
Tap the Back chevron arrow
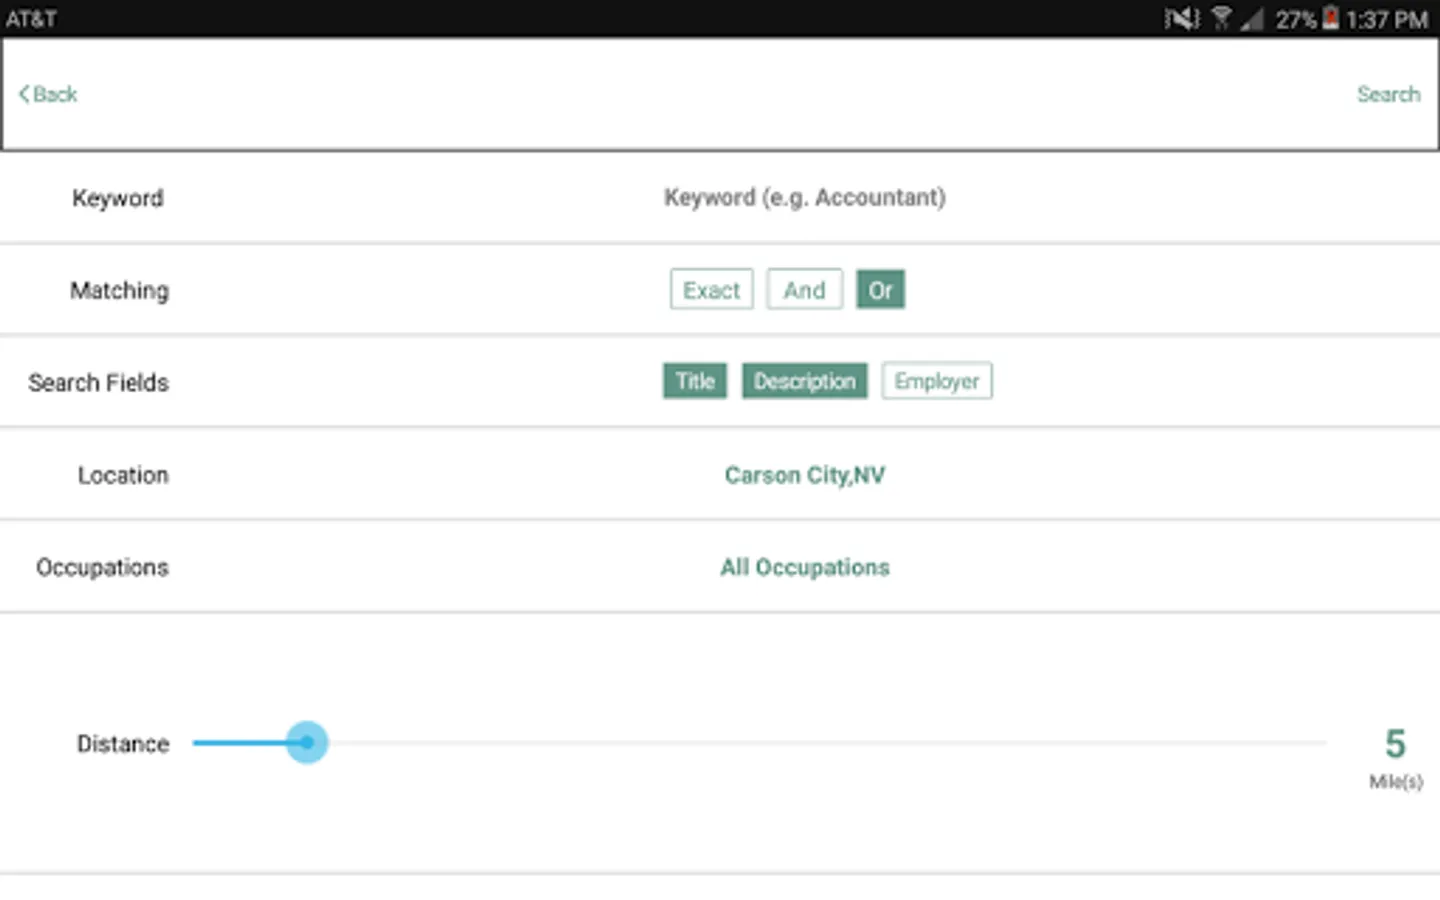[x=25, y=94]
